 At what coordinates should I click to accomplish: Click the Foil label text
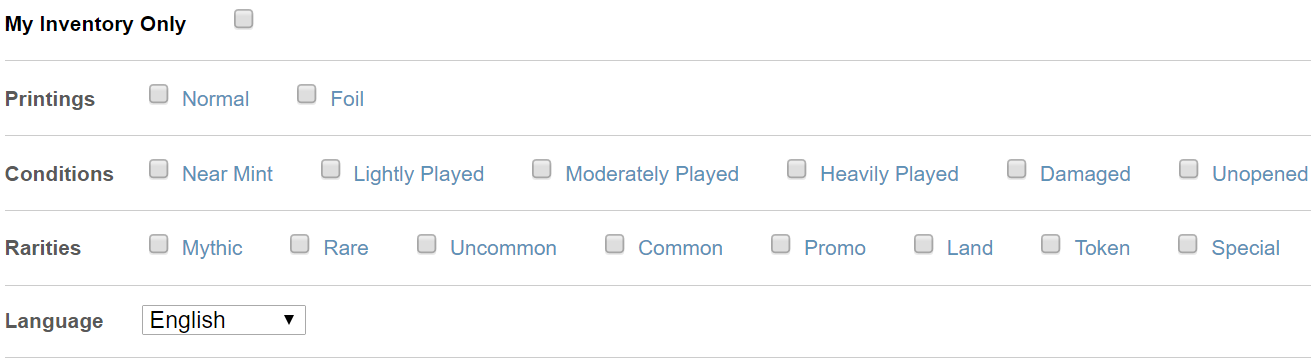pyautogui.click(x=347, y=99)
